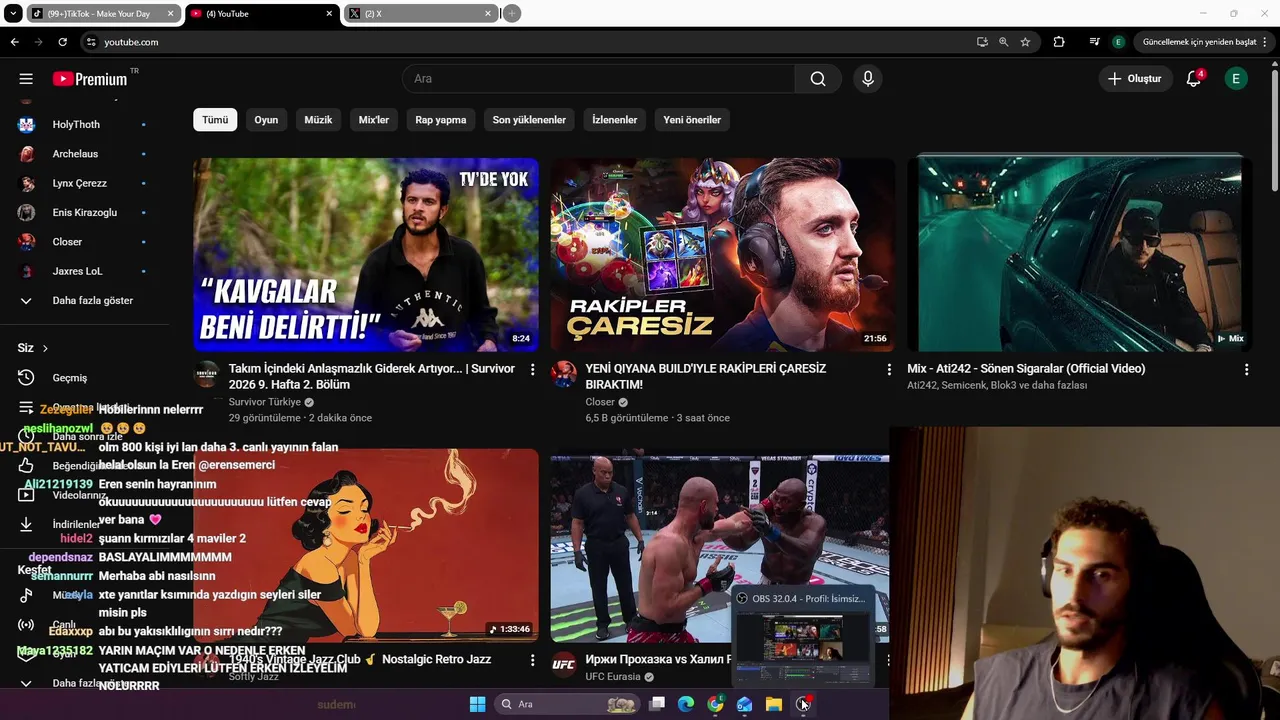
Task: Switch to the X browser tab
Action: tap(420, 14)
